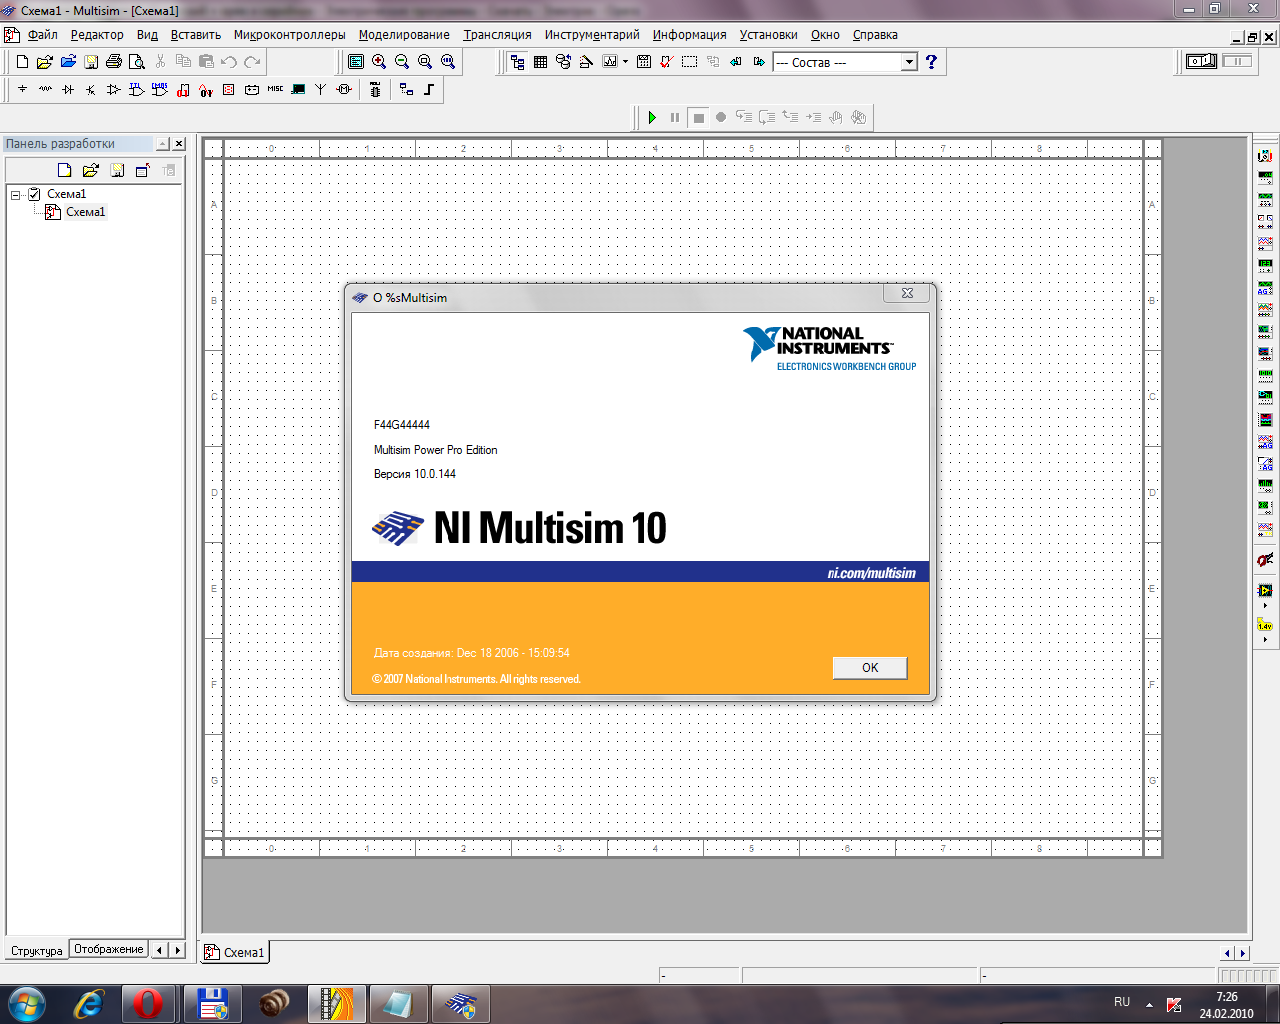Collapse the Схема1 tree node
Screen dimensions: 1280x1024
pyautogui.click(x=16, y=195)
